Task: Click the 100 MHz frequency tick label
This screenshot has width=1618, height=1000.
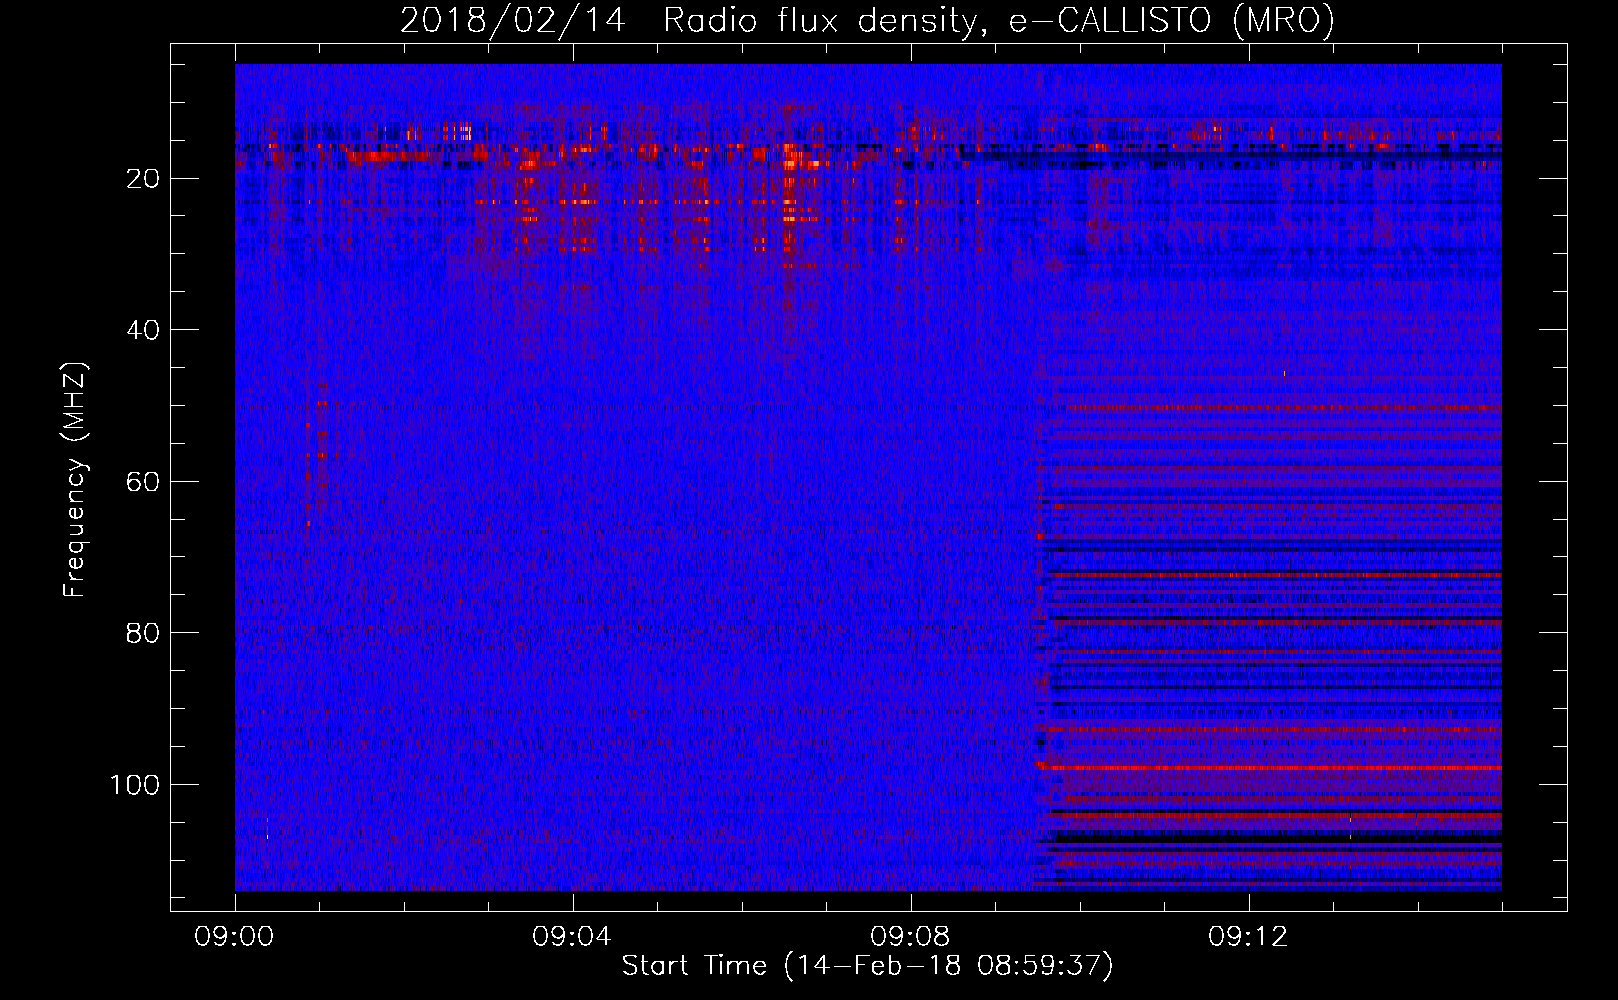Action: [x=135, y=785]
